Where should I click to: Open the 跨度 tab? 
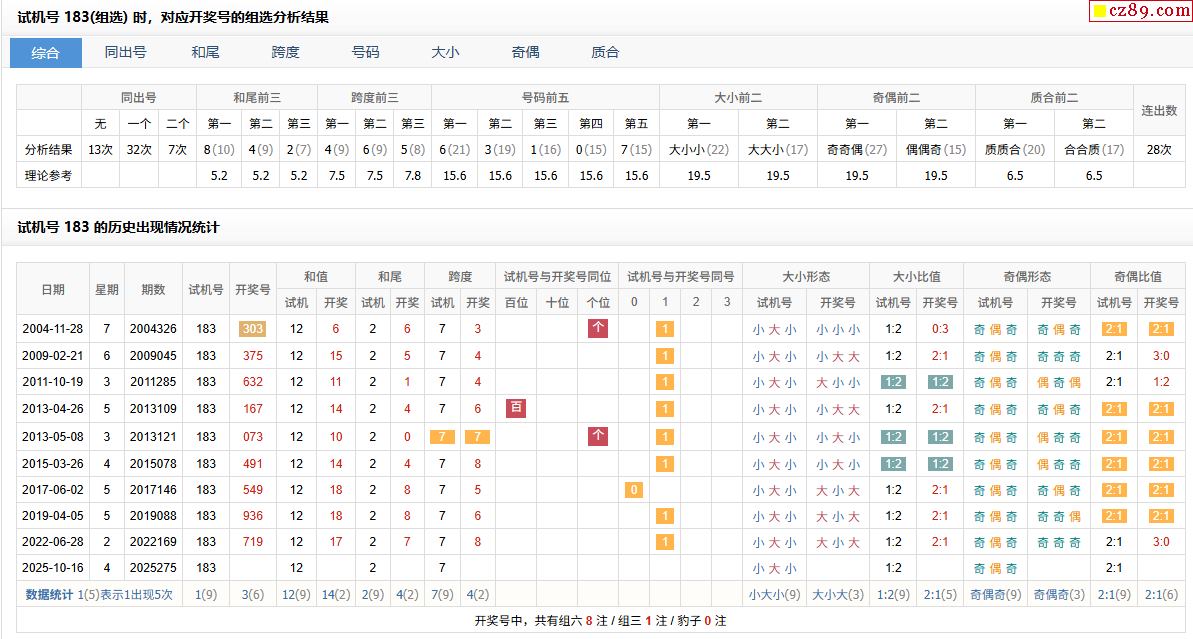click(285, 52)
